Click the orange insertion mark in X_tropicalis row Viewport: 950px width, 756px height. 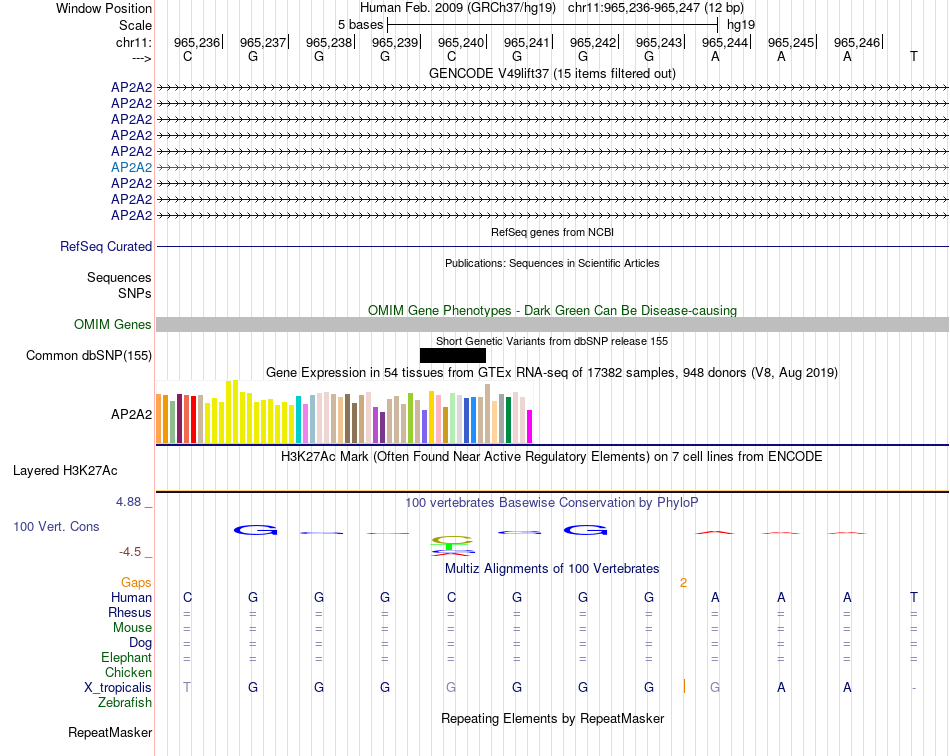tap(684, 687)
